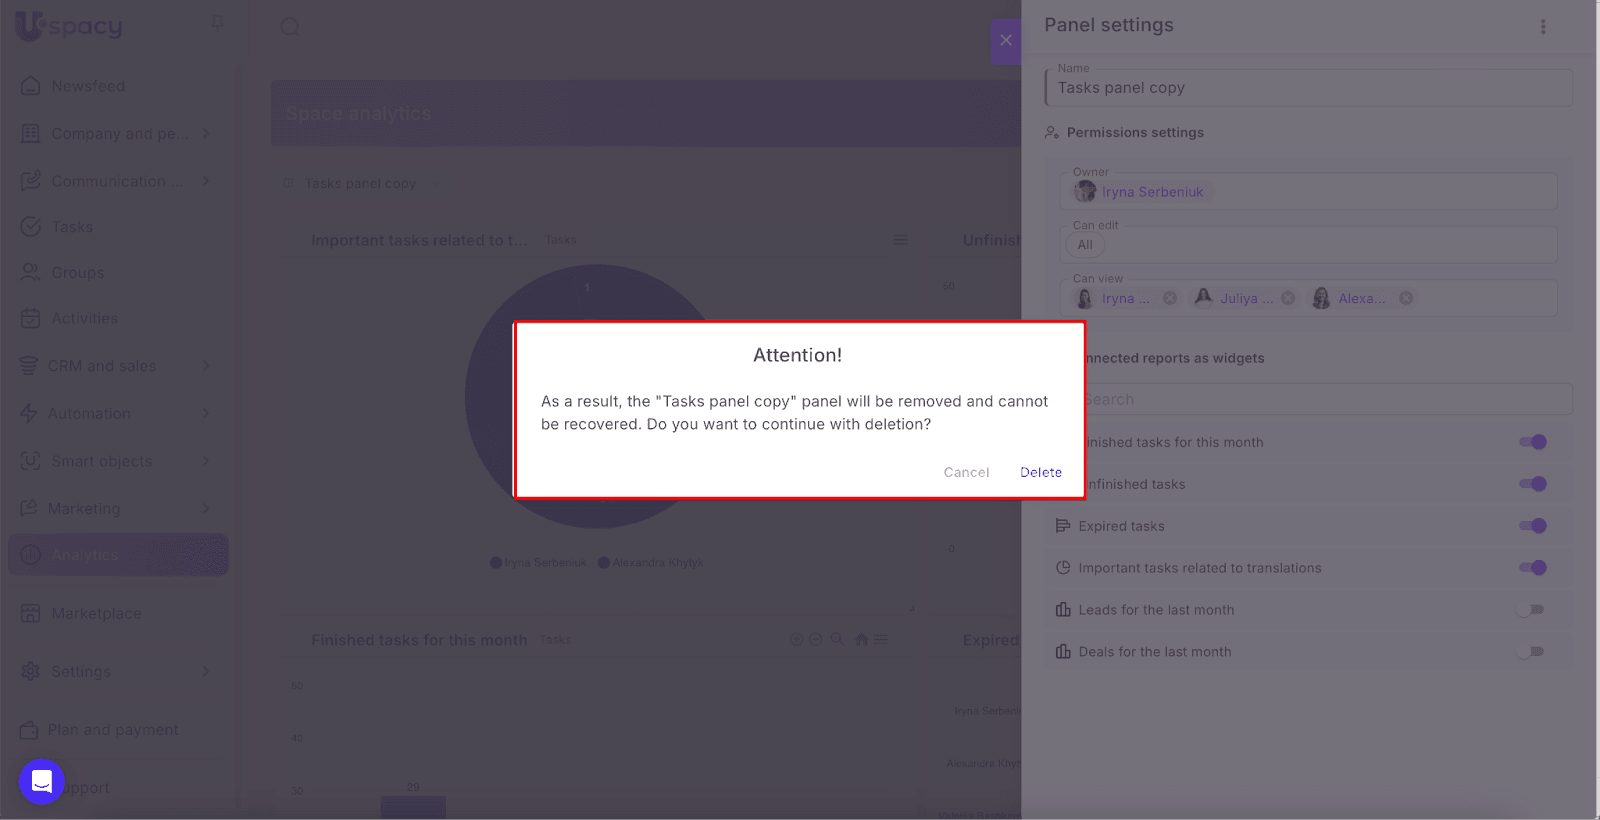Viewport: 1600px width, 820px height.
Task: Click the chart home reset icon
Action: coord(861,640)
